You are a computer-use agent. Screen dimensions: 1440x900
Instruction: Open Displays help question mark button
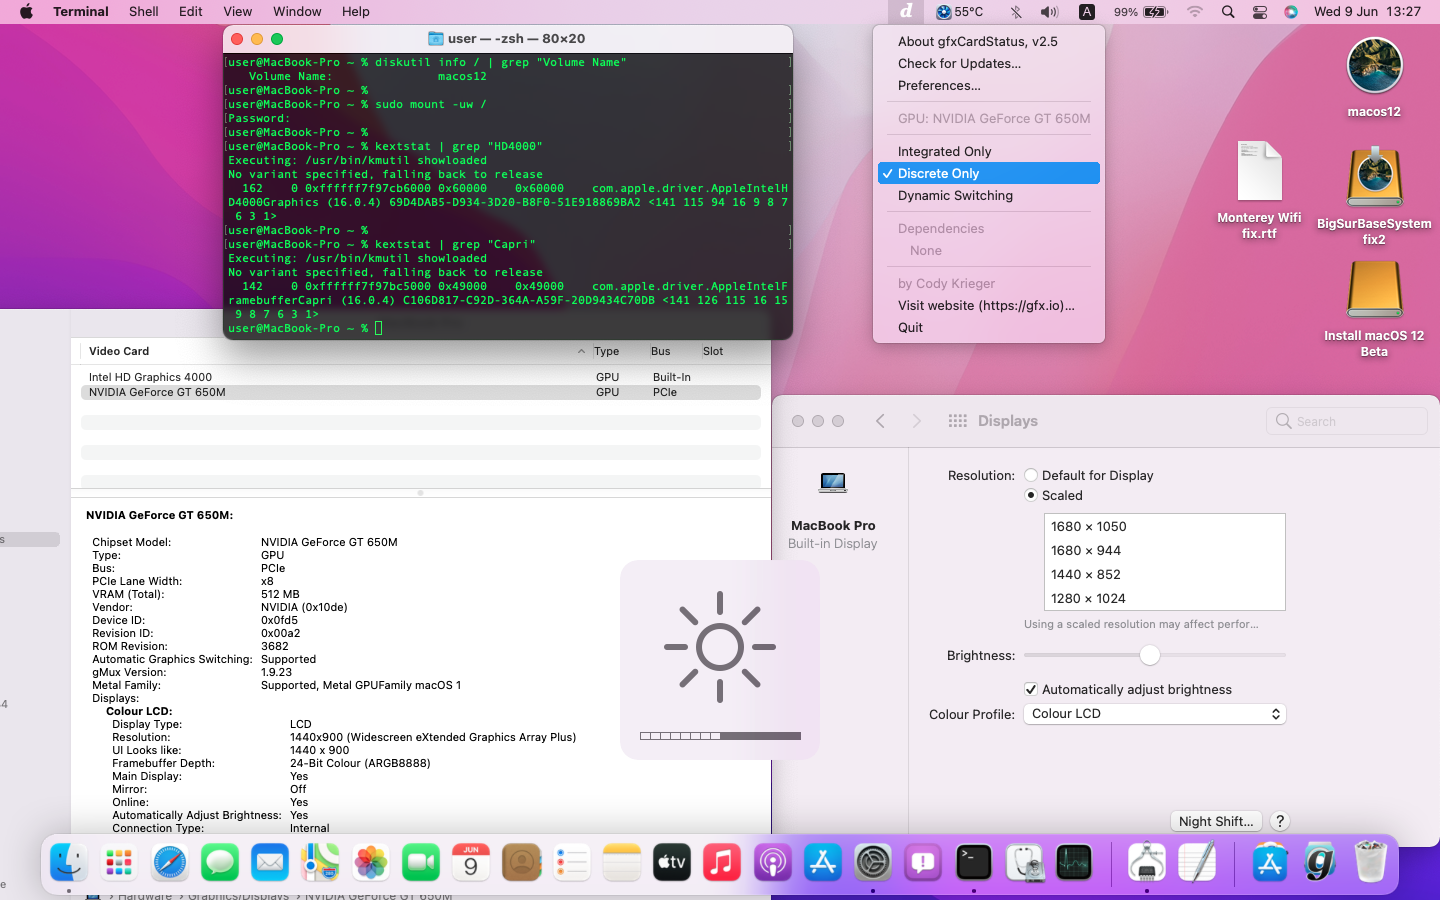point(1280,821)
